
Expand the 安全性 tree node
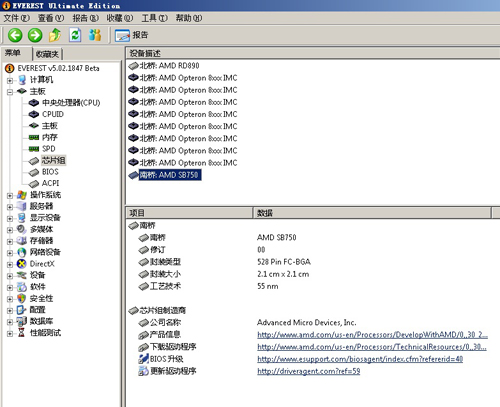pos(10,299)
